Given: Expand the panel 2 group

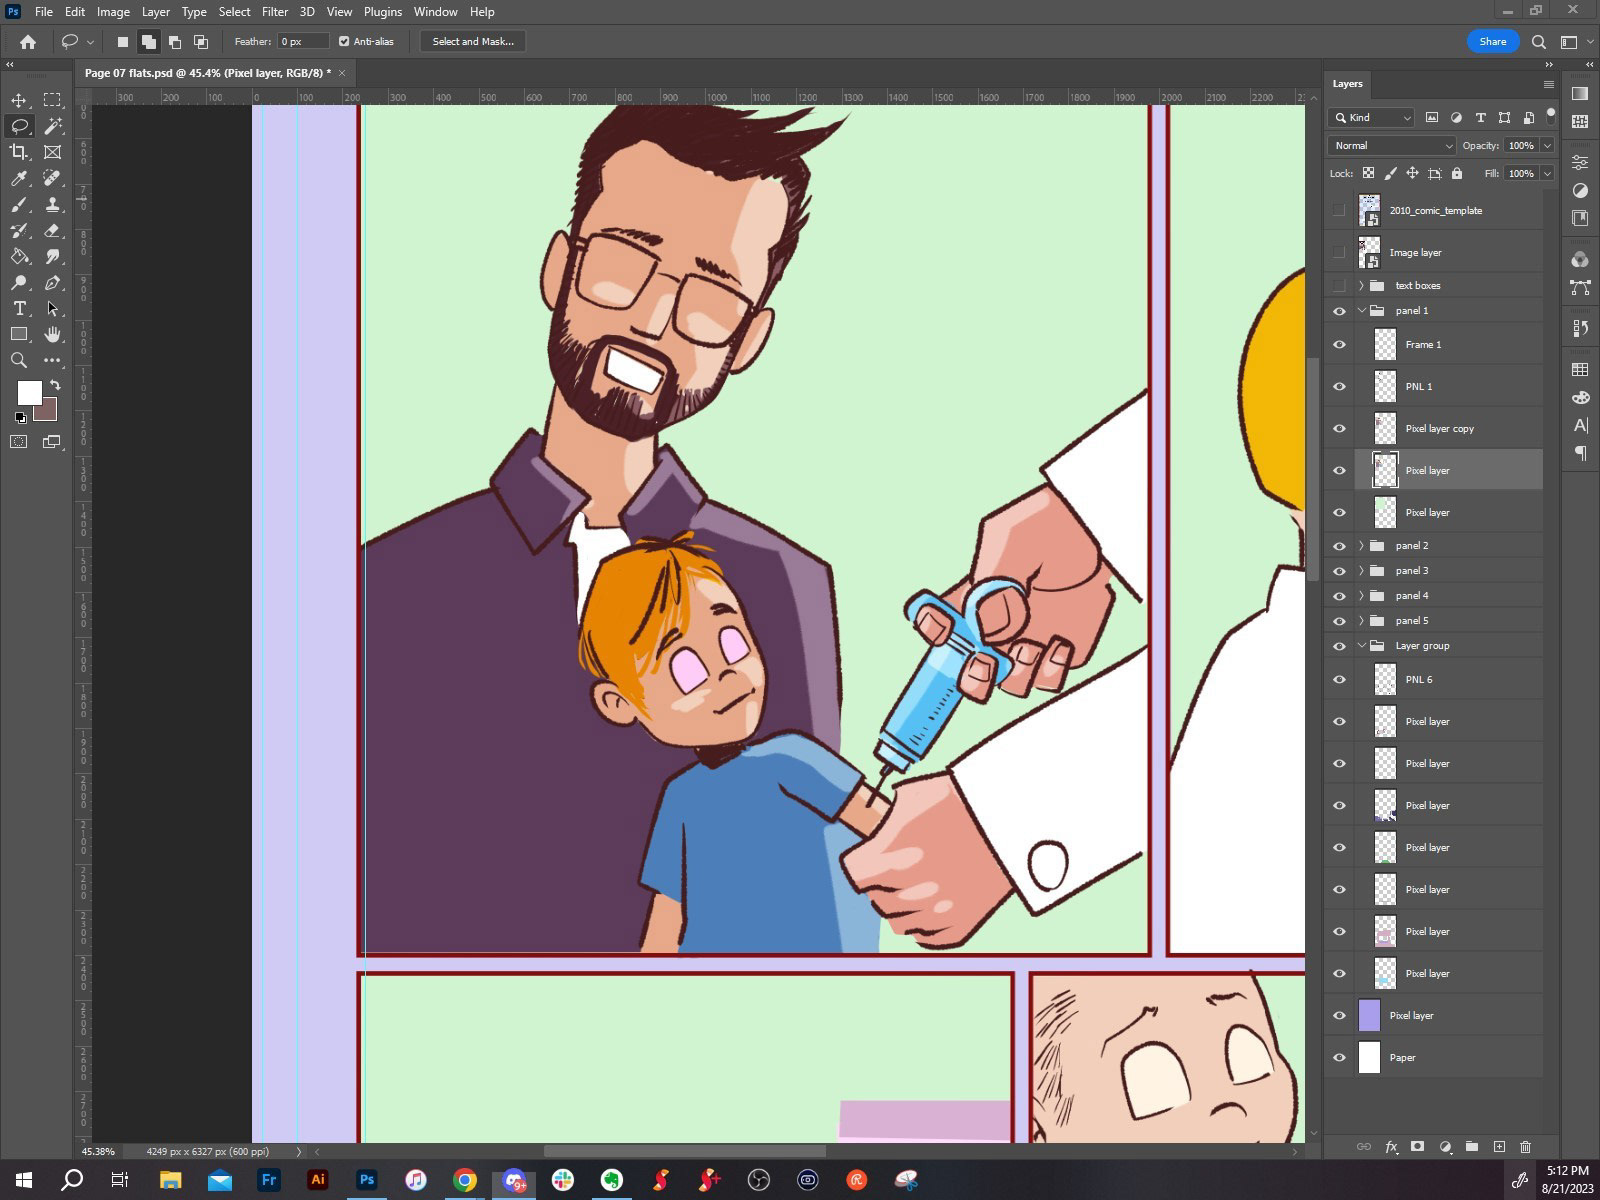Looking at the screenshot, I should [x=1361, y=546].
